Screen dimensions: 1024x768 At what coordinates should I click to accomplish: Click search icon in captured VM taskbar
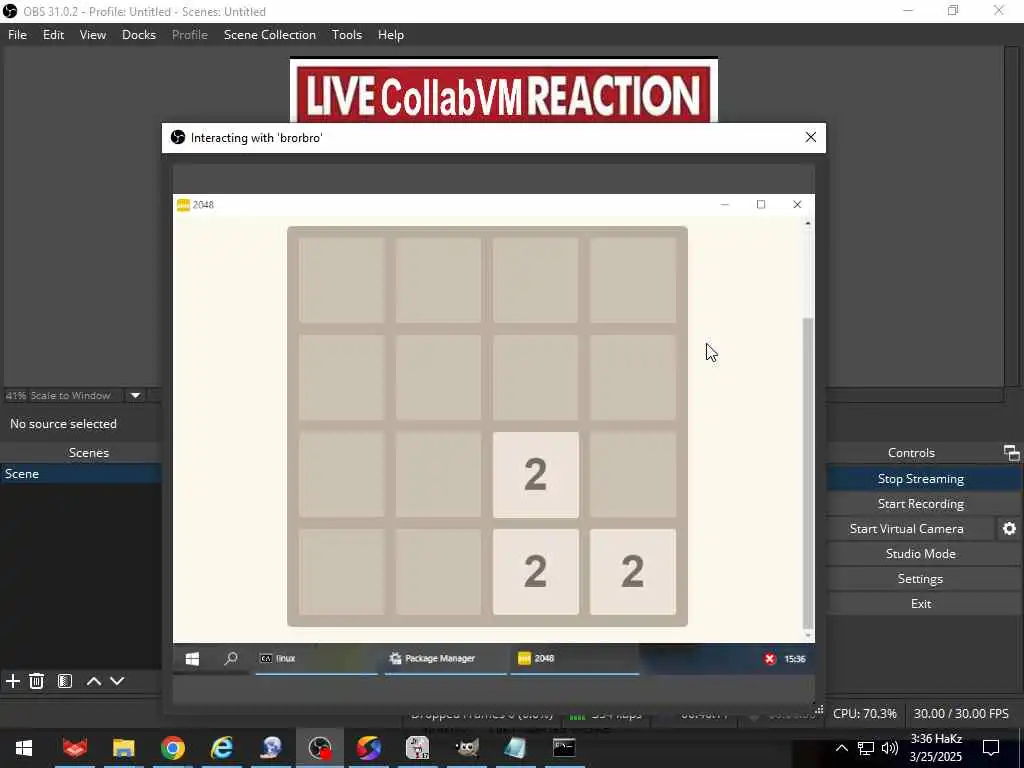(231, 658)
